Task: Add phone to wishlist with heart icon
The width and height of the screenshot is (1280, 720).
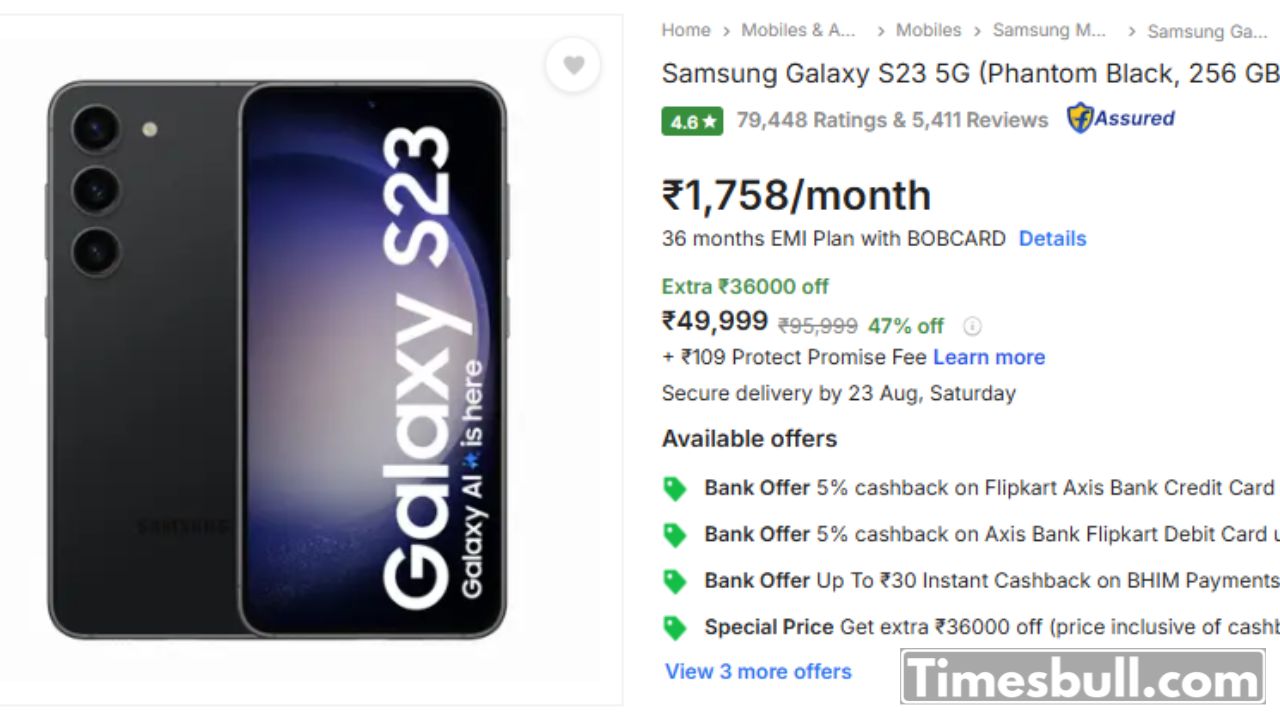Action: [x=573, y=65]
